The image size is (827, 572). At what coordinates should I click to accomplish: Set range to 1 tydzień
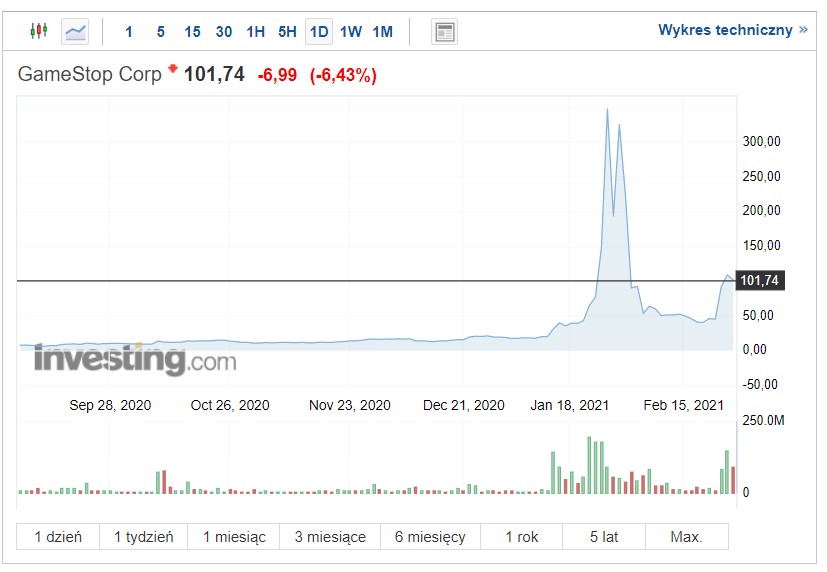(143, 537)
